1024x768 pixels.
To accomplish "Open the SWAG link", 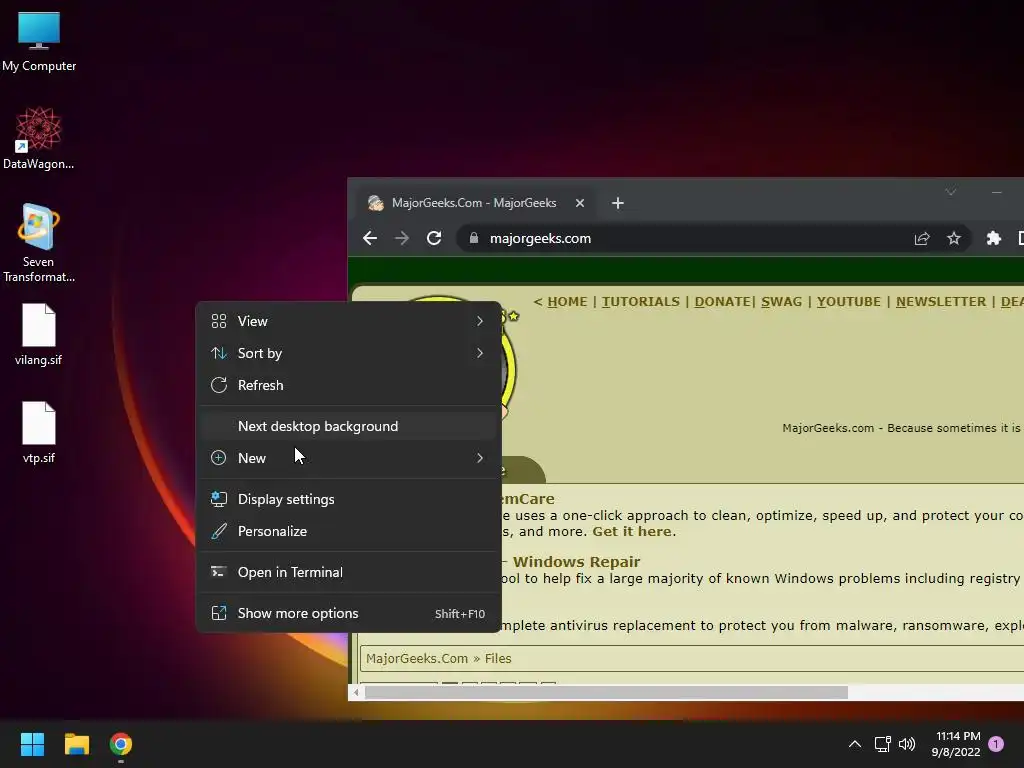I will point(781,302).
